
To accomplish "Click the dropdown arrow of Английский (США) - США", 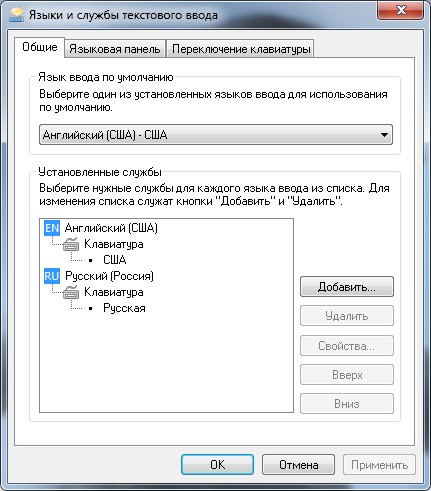I will click(384, 135).
